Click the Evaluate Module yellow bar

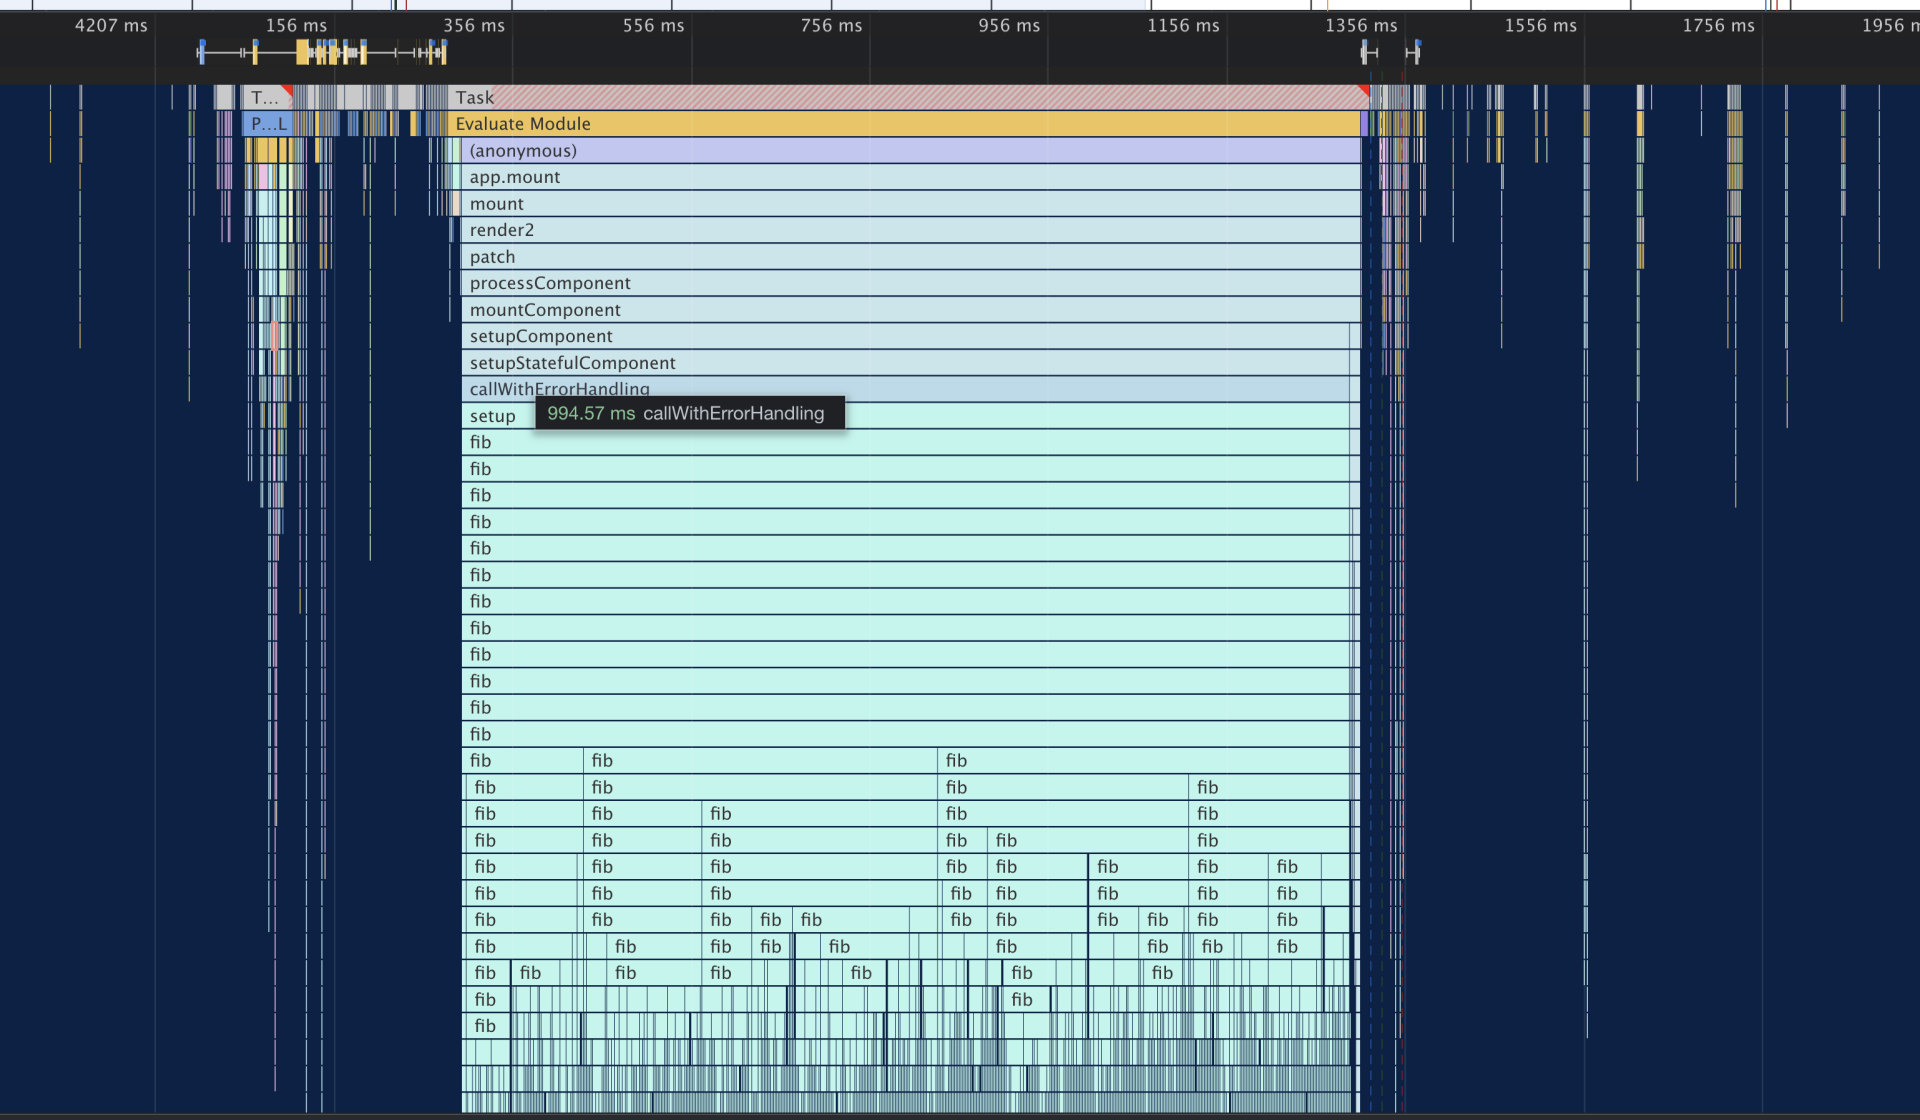[904, 124]
